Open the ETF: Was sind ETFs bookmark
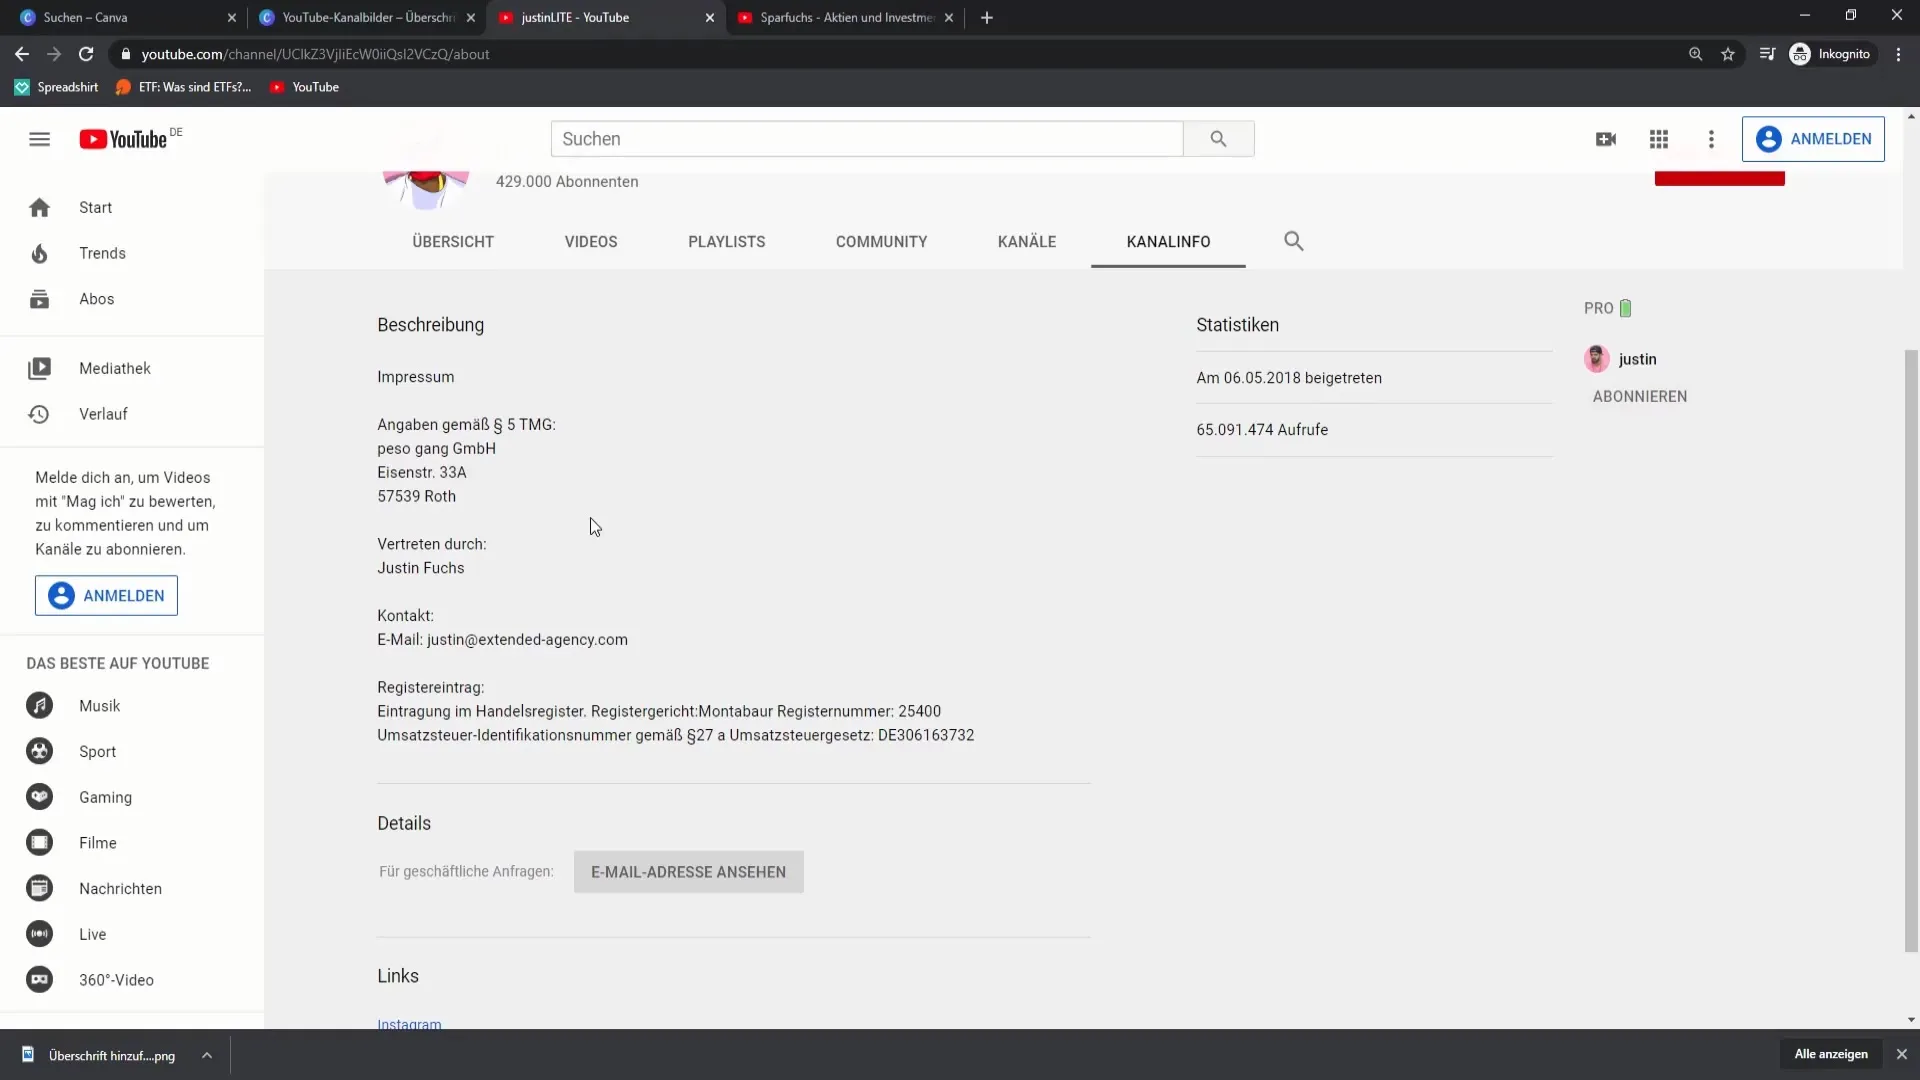The height and width of the screenshot is (1080, 1920). point(184,87)
